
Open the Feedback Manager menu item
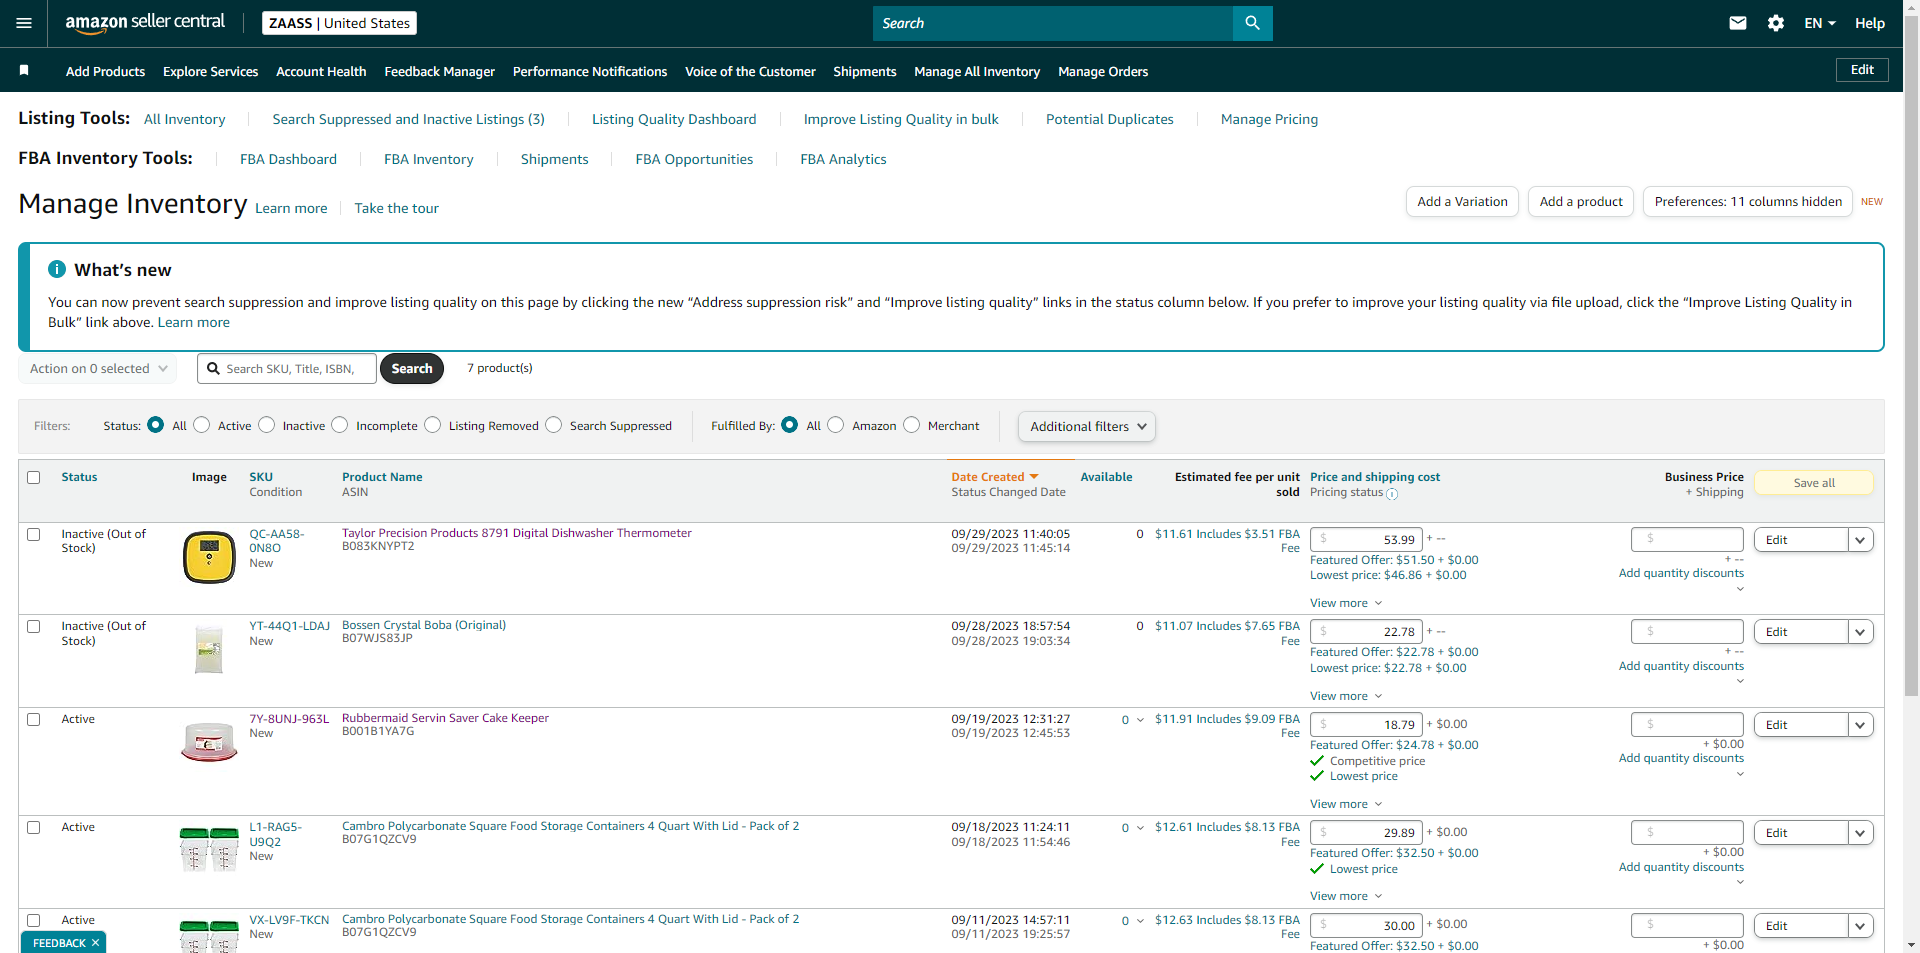[440, 71]
